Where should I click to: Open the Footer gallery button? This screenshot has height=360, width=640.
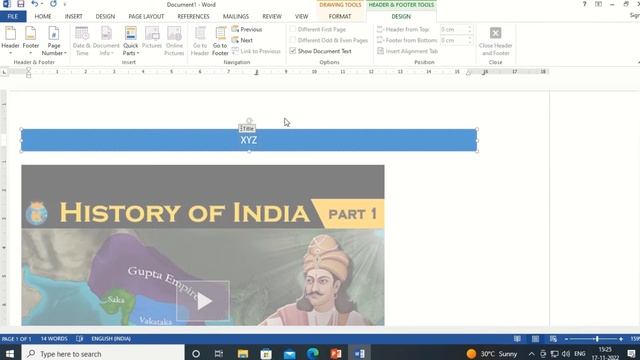point(31,41)
